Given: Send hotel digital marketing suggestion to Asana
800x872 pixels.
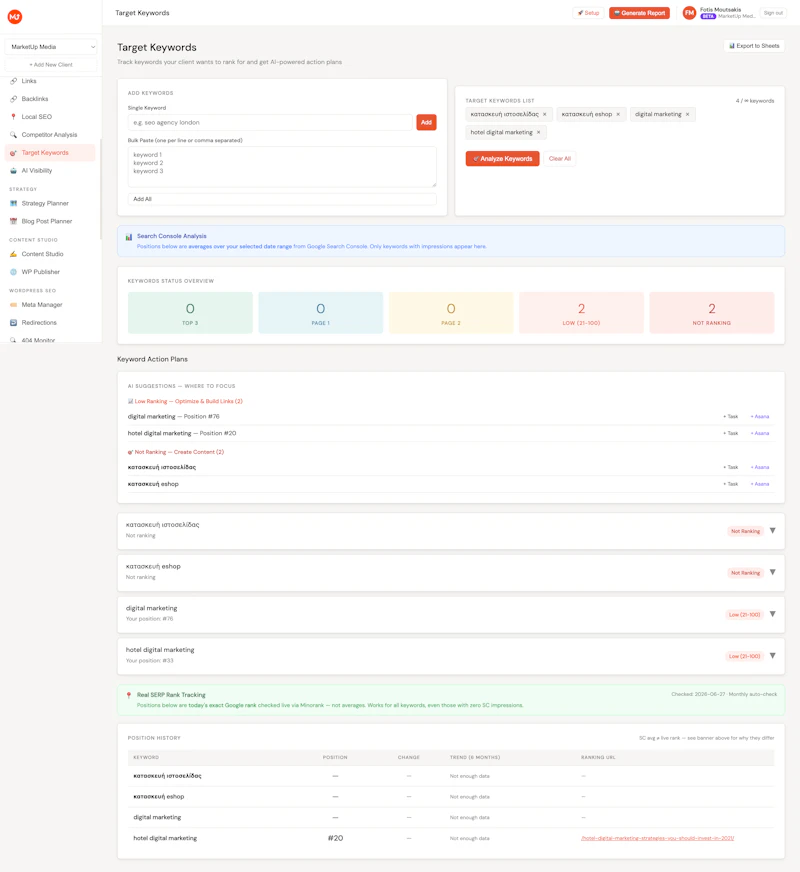Looking at the screenshot, I should click(x=760, y=433).
